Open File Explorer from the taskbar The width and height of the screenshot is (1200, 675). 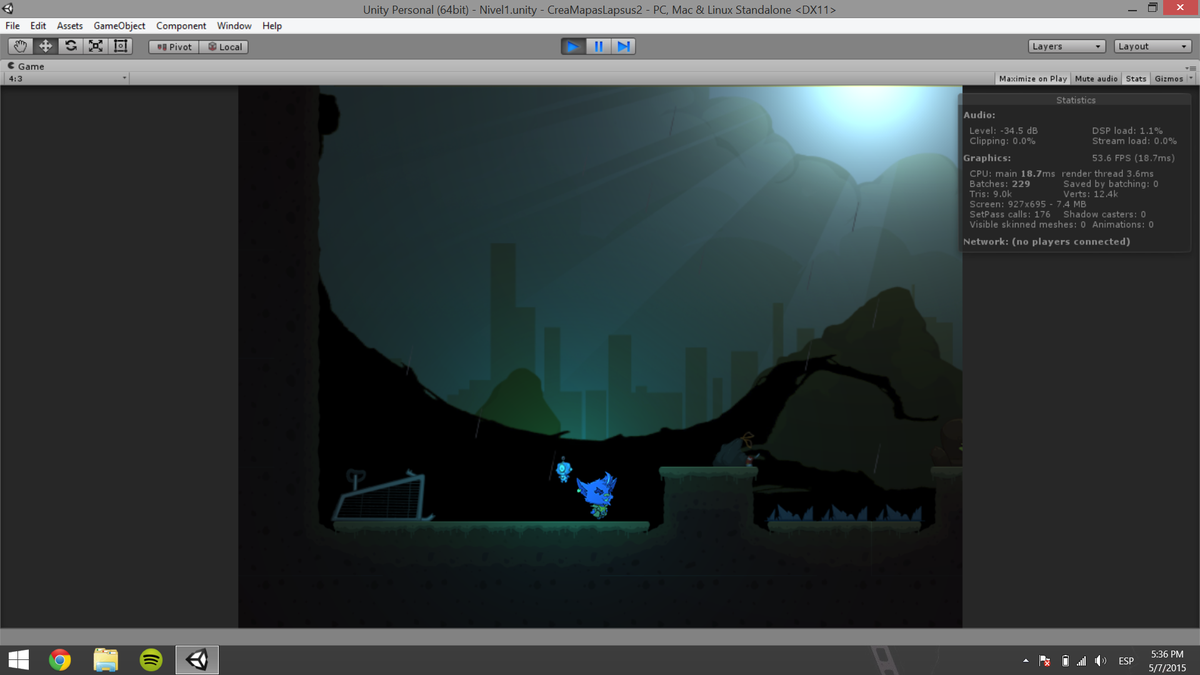tap(105, 660)
